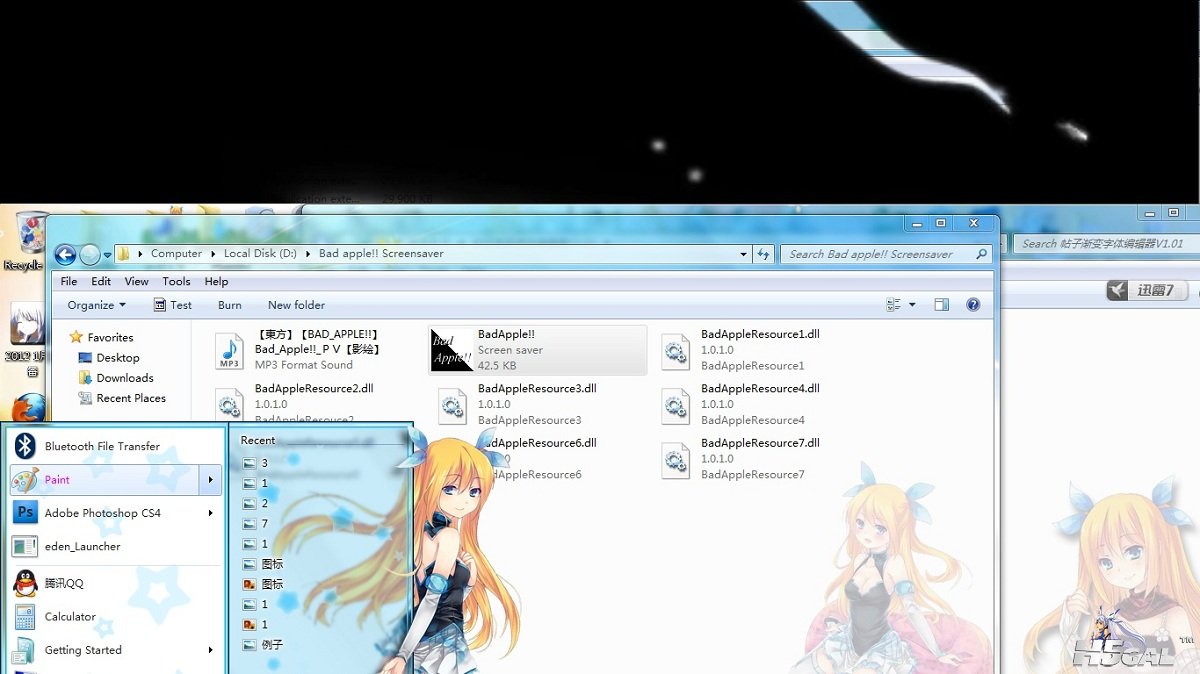Click the Calculator icon in Start menu
This screenshot has height=674, width=1200.
[25, 617]
